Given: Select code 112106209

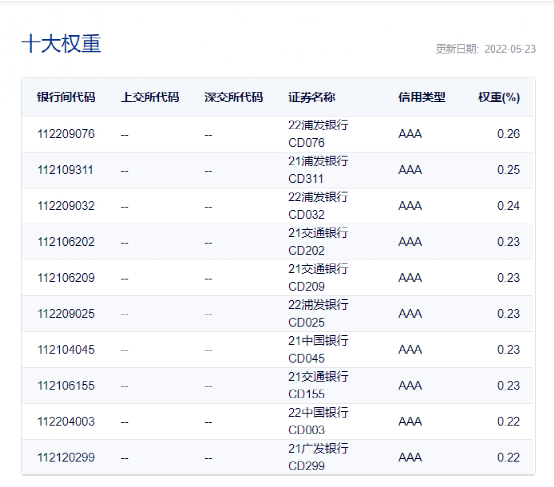Looking at the screenshot, I should 66,278.
